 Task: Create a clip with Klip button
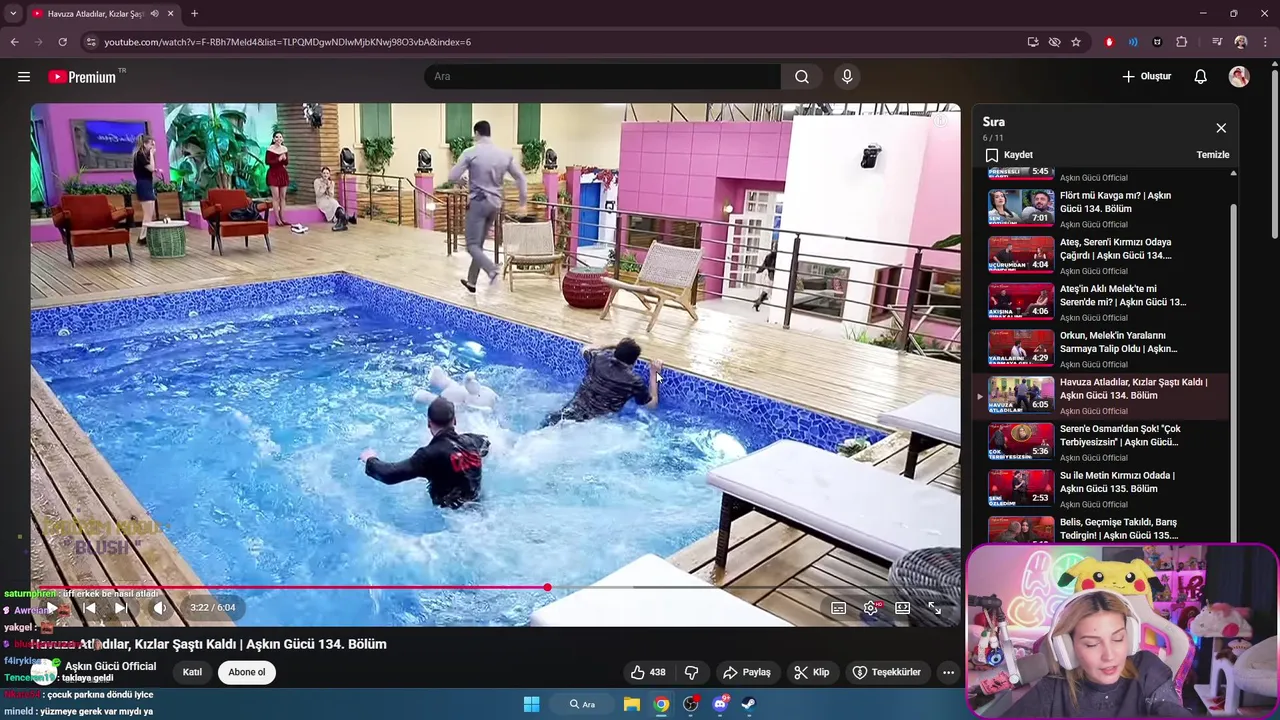coord(811,672)
